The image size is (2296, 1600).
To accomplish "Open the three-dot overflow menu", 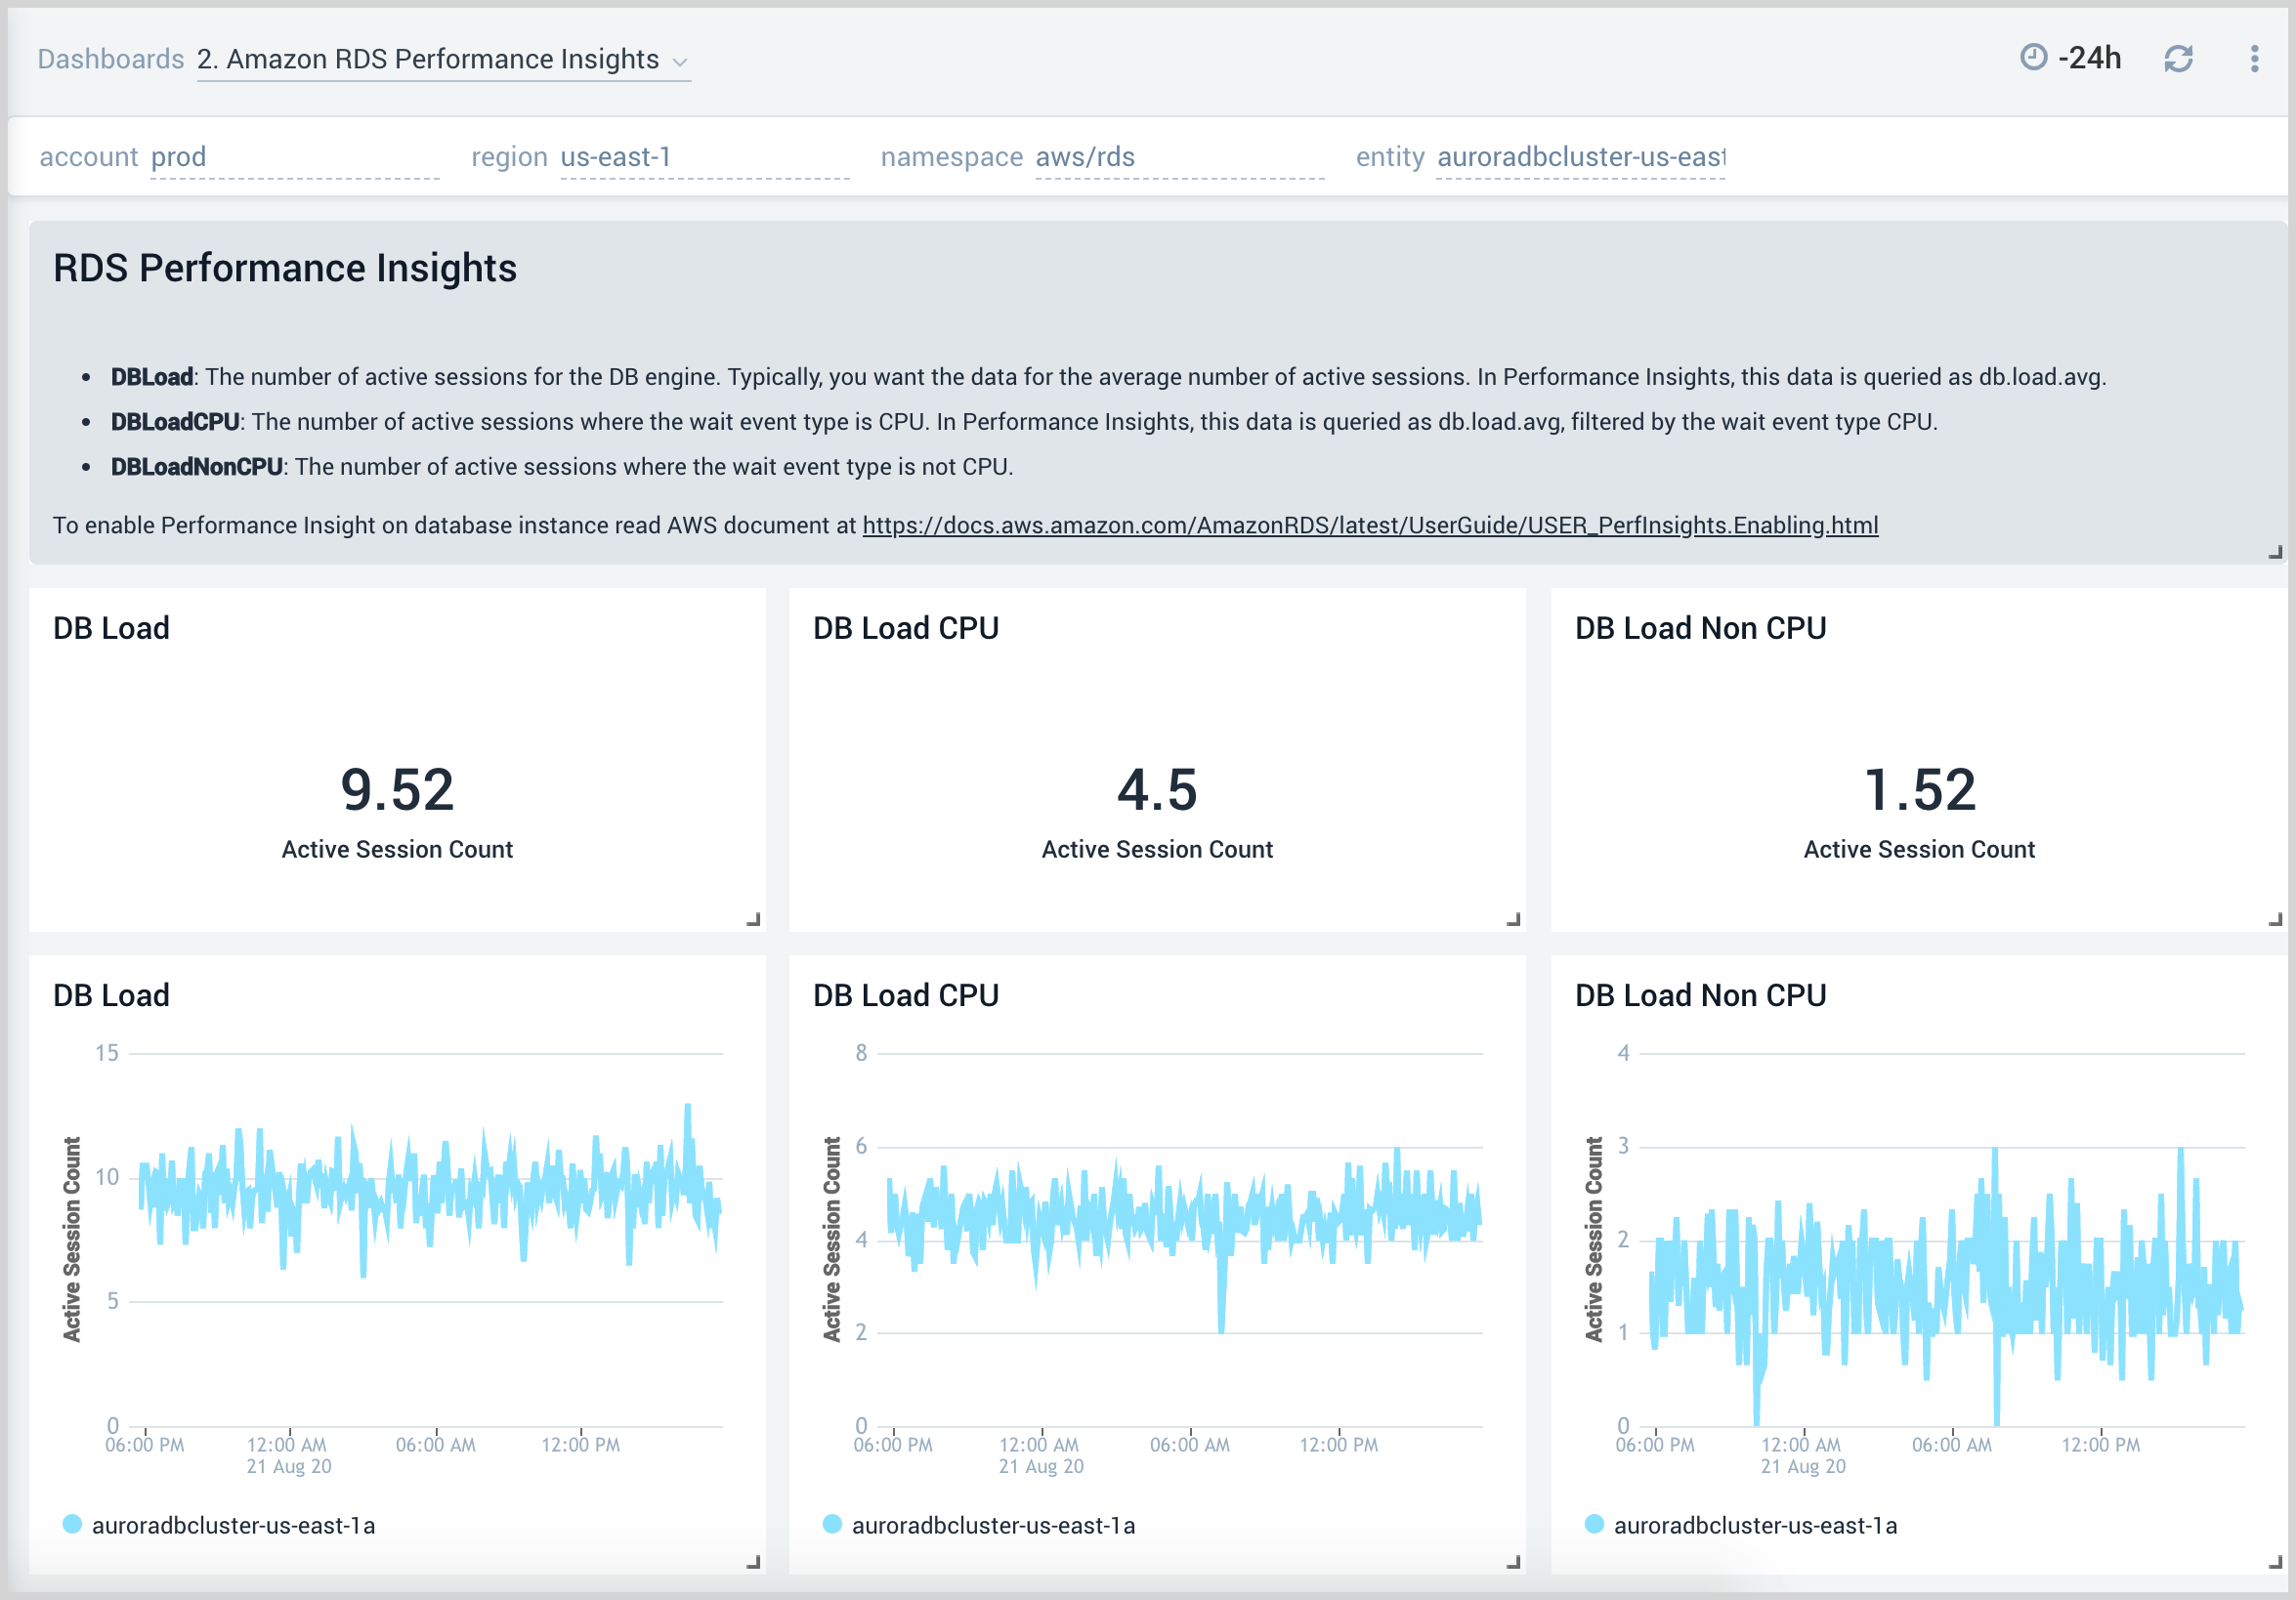I will tap(2254, 59).
